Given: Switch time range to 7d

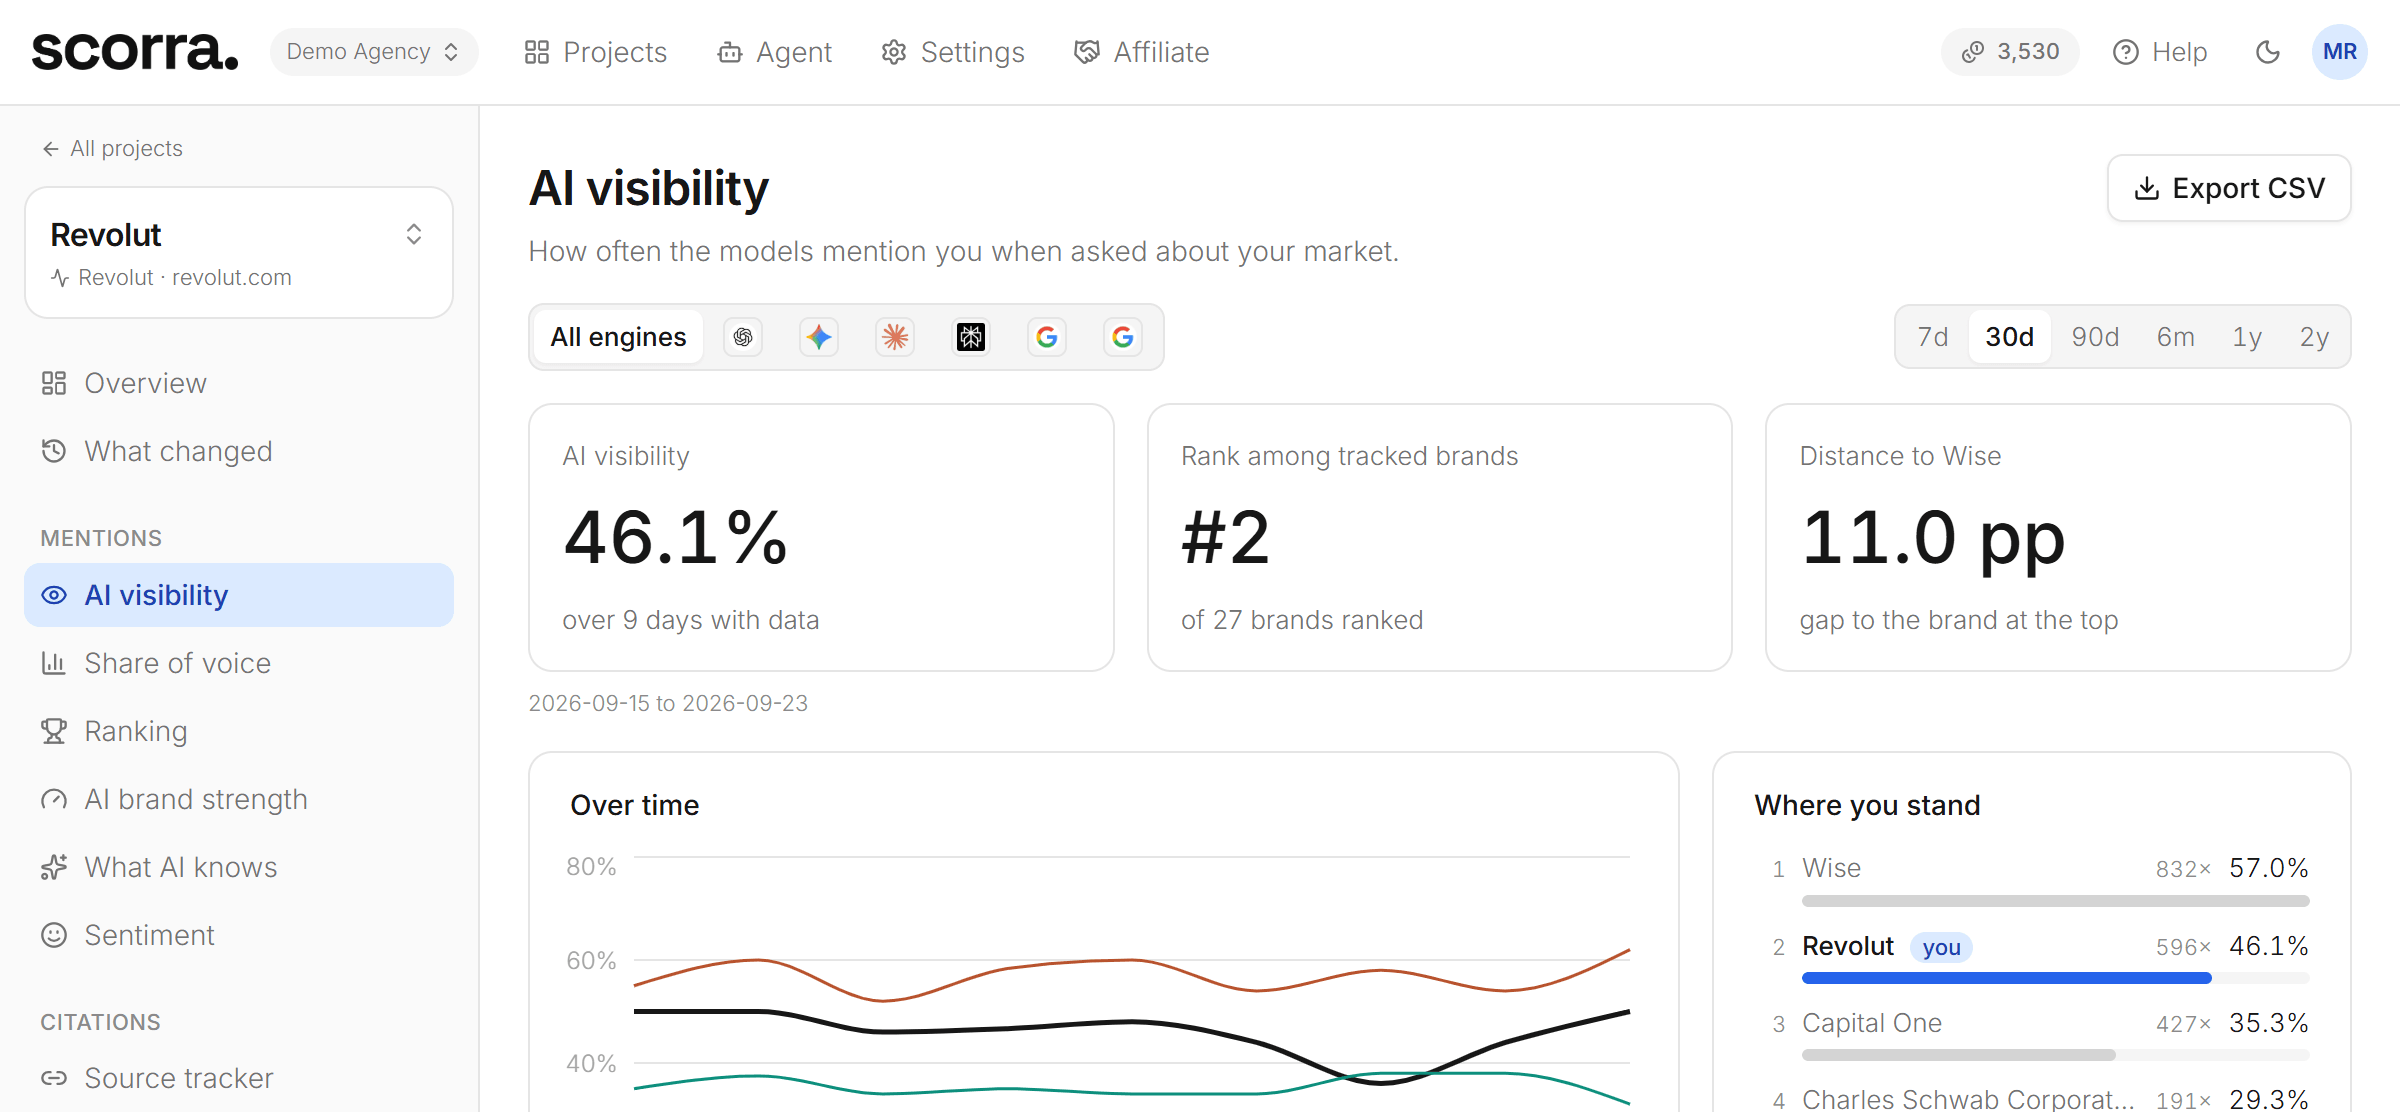Looking at the screenshot, I should [x=1933, y=337].
